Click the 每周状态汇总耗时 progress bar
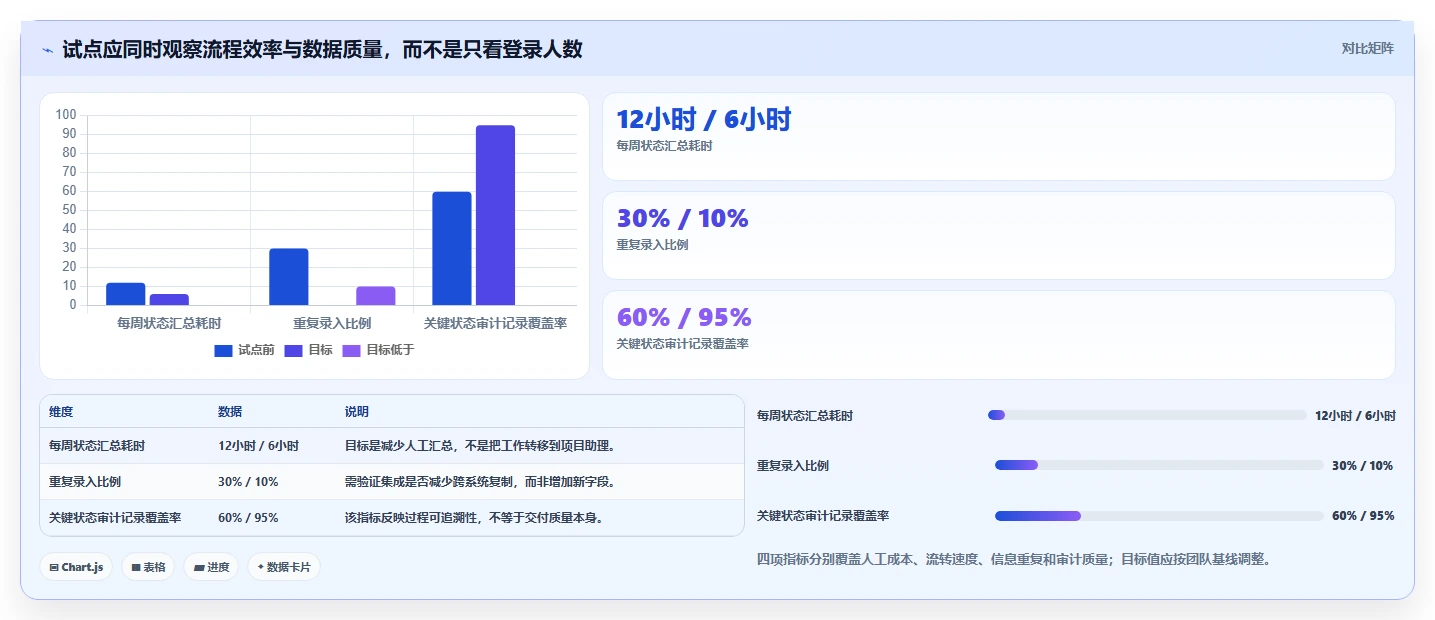The image size is (1435, 620). tap(1147, 415)
